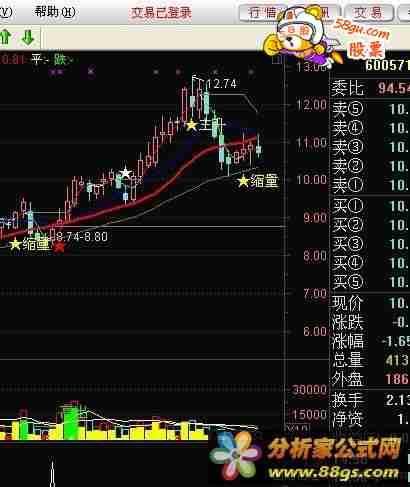Select the 买① buy order row

click(371, 206)
